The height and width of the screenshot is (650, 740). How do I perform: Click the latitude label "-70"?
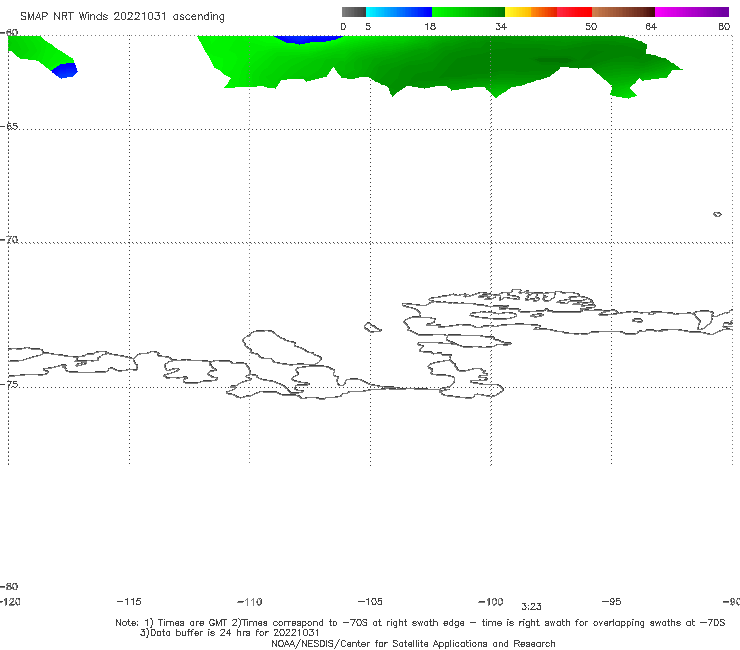9,240
